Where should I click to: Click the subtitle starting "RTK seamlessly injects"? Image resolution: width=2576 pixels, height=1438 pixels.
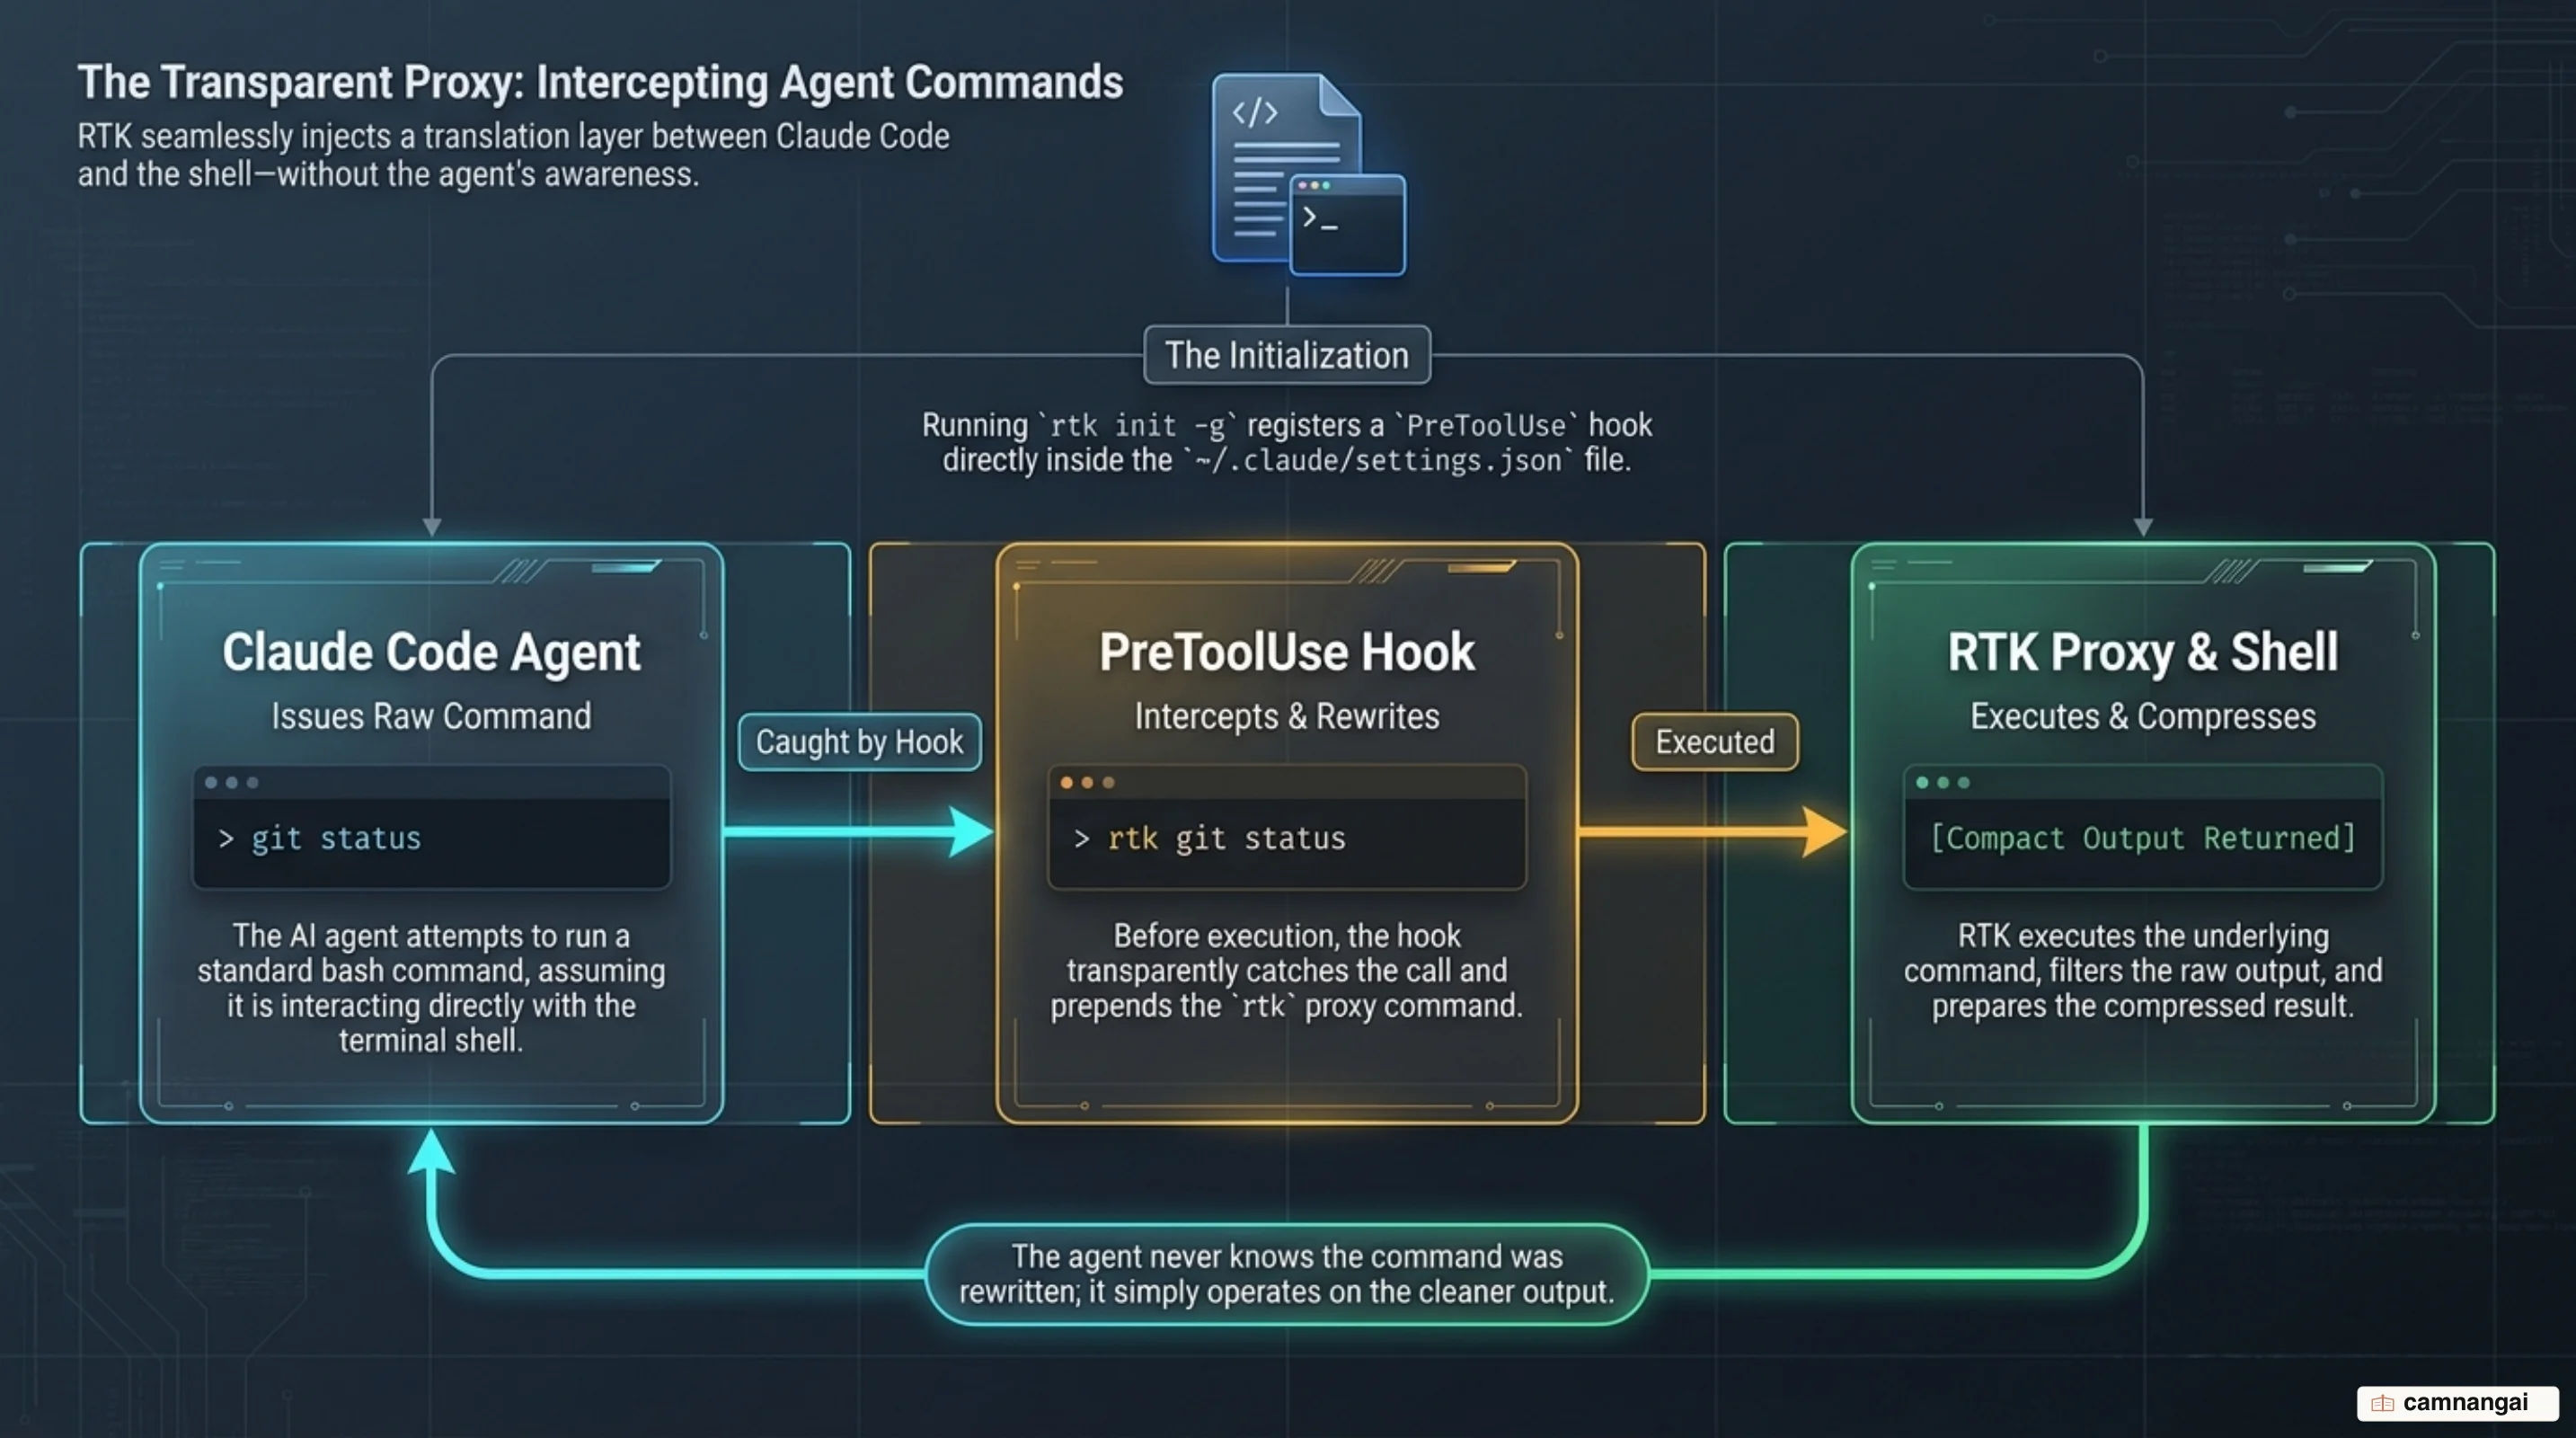[x=513, y=155]
